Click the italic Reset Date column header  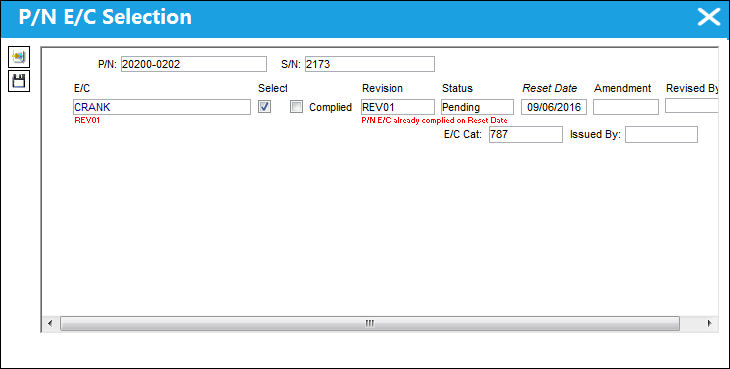pos(549,88)
